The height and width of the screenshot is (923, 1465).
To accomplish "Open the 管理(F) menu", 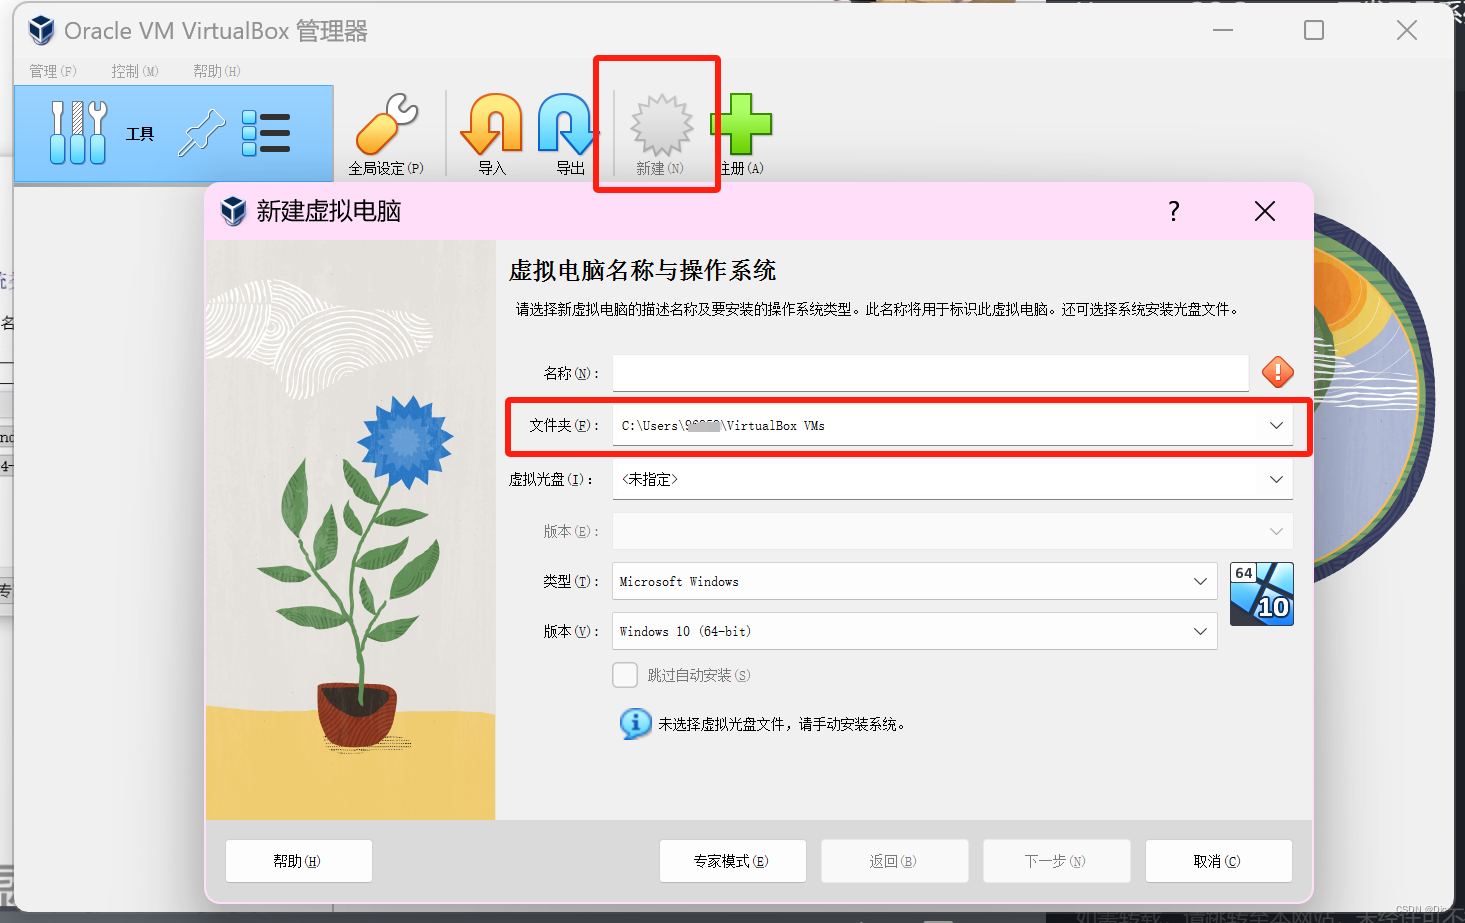I will pyautogui.click(x=52, y=71).
